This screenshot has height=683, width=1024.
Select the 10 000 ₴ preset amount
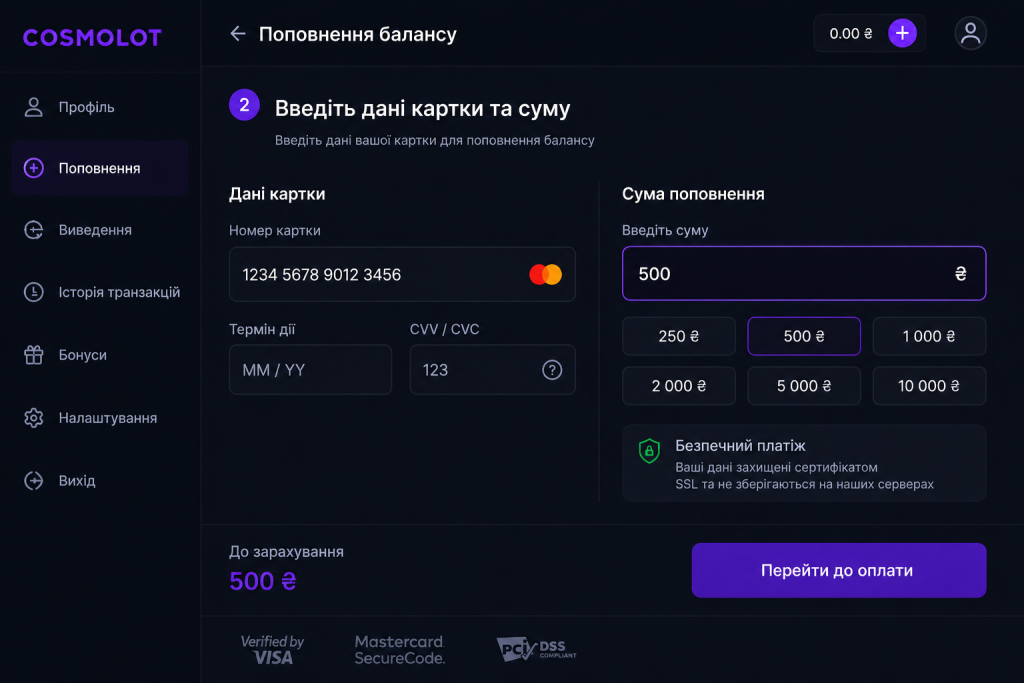(x=929, y=386)
